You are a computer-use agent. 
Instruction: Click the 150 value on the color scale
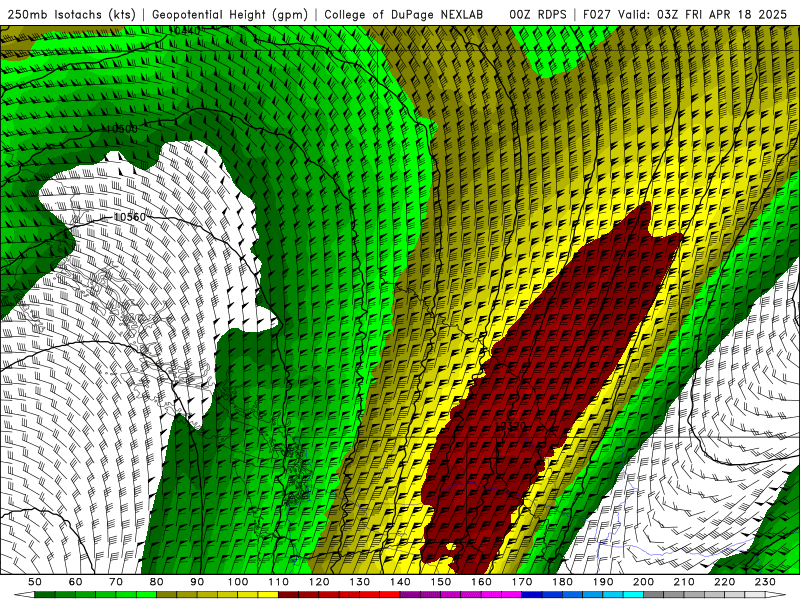(x=441, y=582)
